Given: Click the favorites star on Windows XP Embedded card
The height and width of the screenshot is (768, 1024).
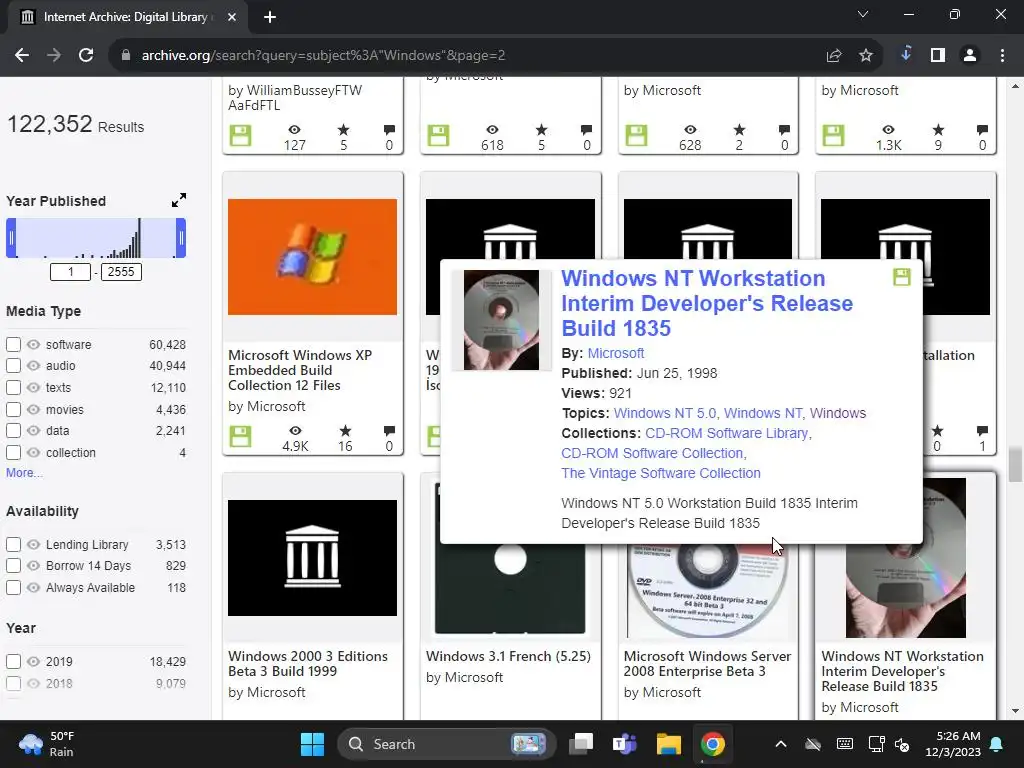Looking at the screenshot, I should [x=345, y=430].
